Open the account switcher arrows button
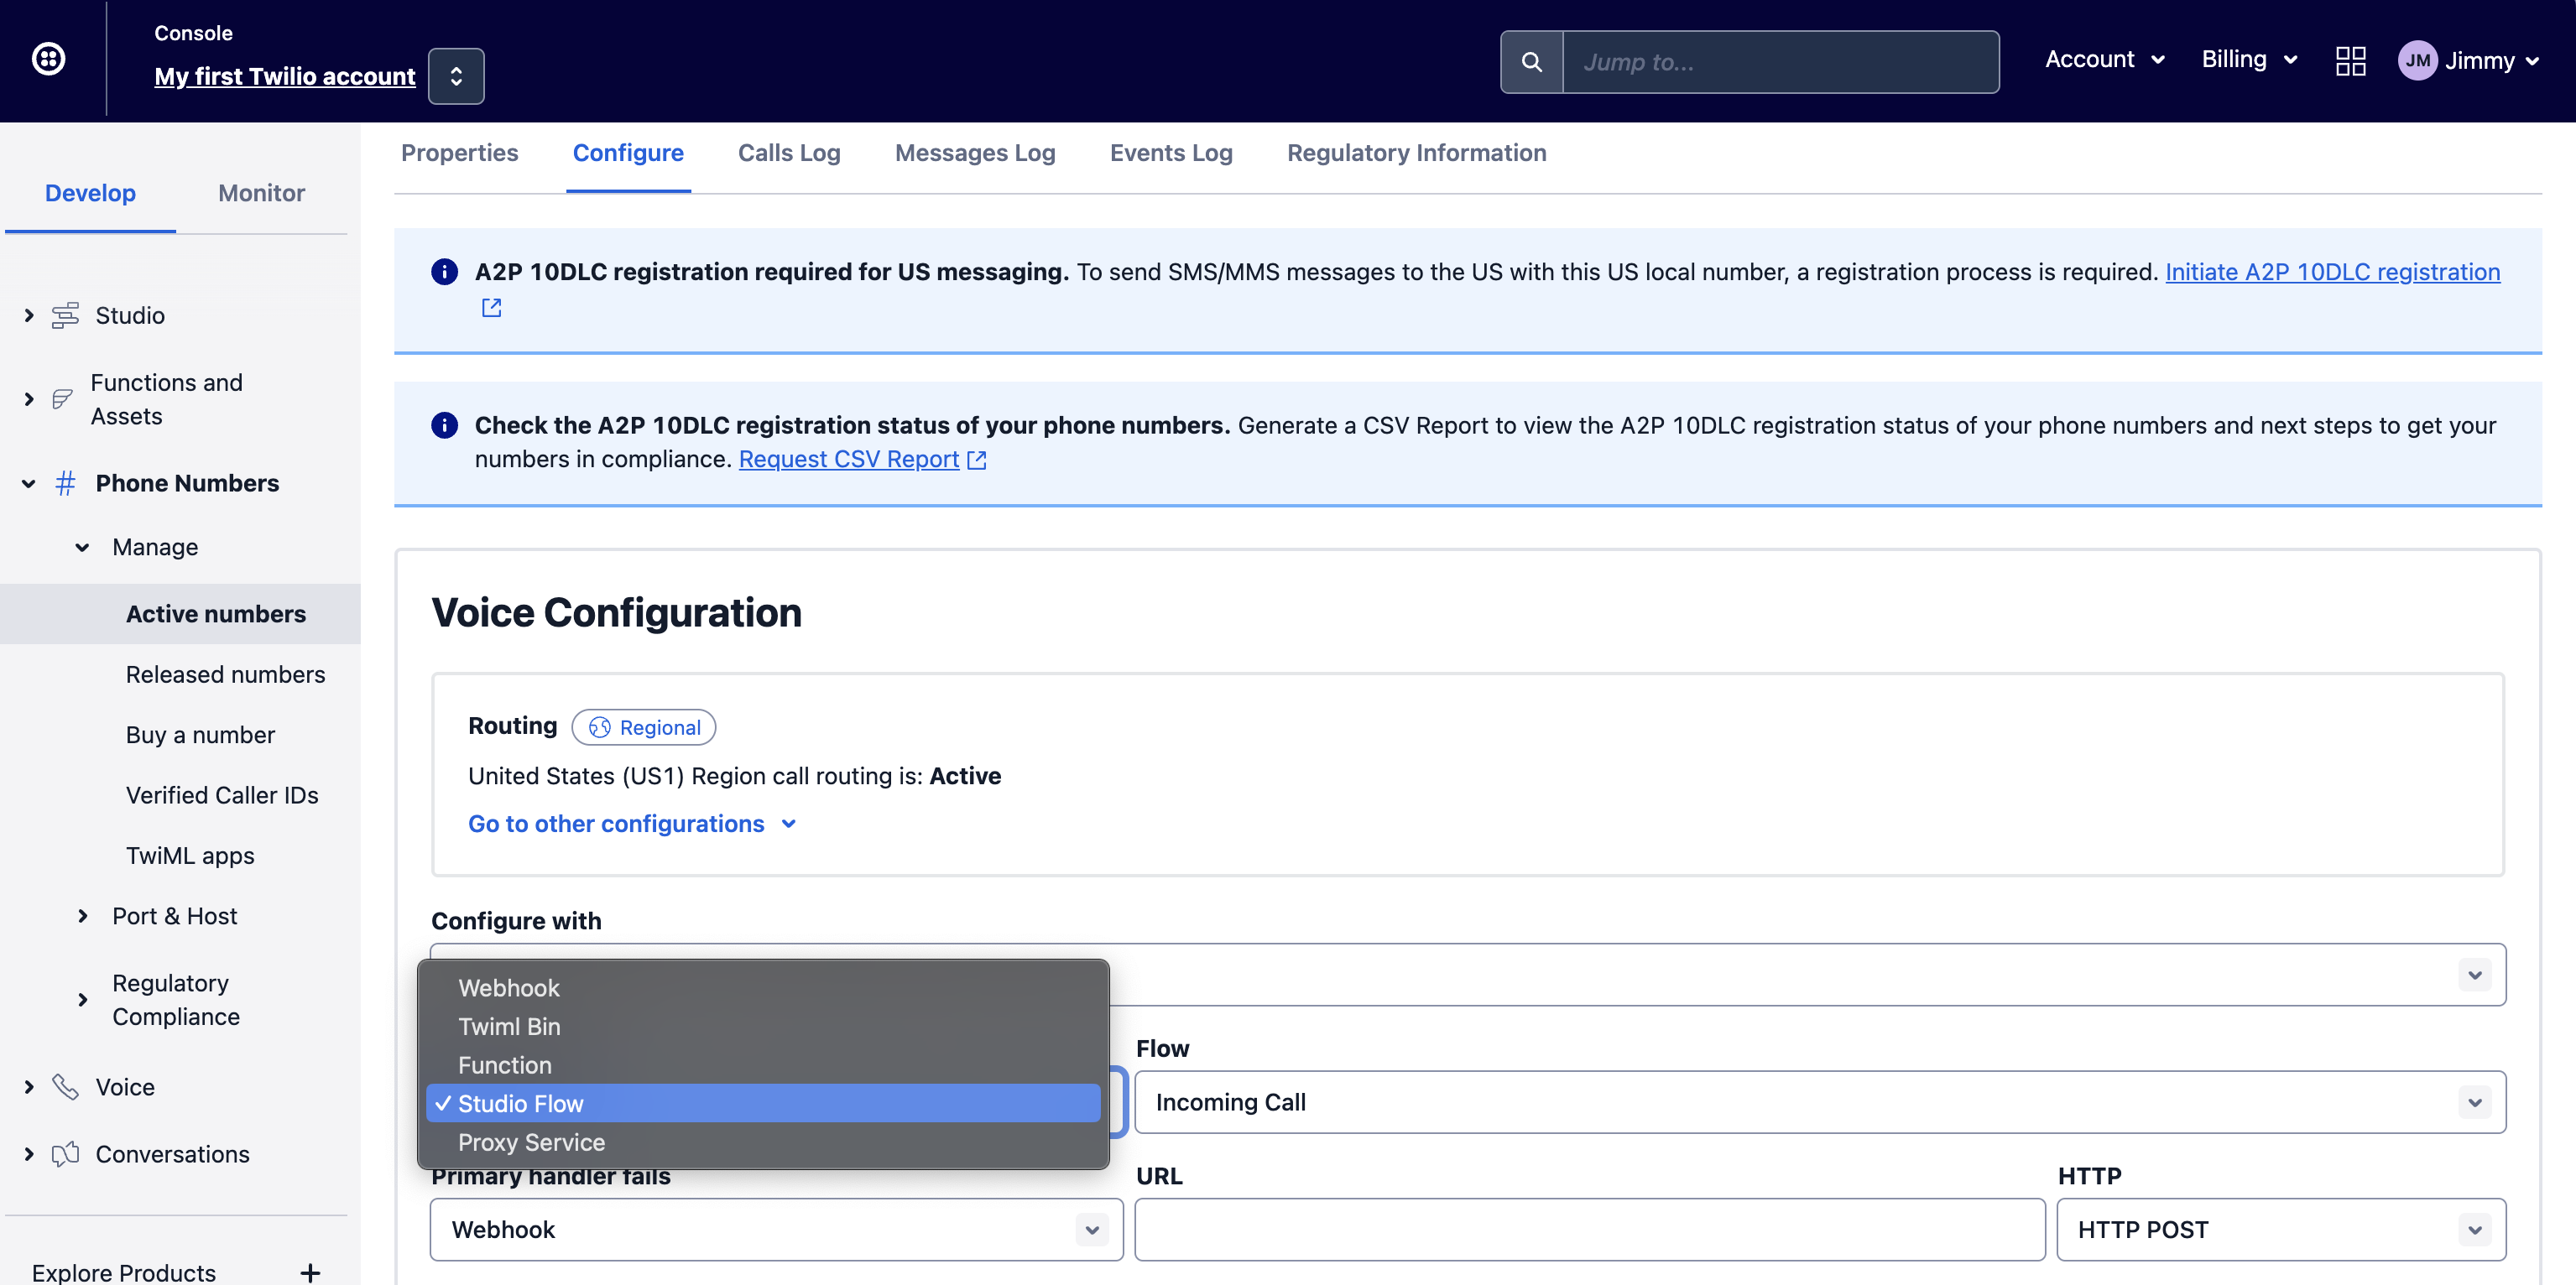Viewport: 2576px width, 1285px height. click(456, 76)
